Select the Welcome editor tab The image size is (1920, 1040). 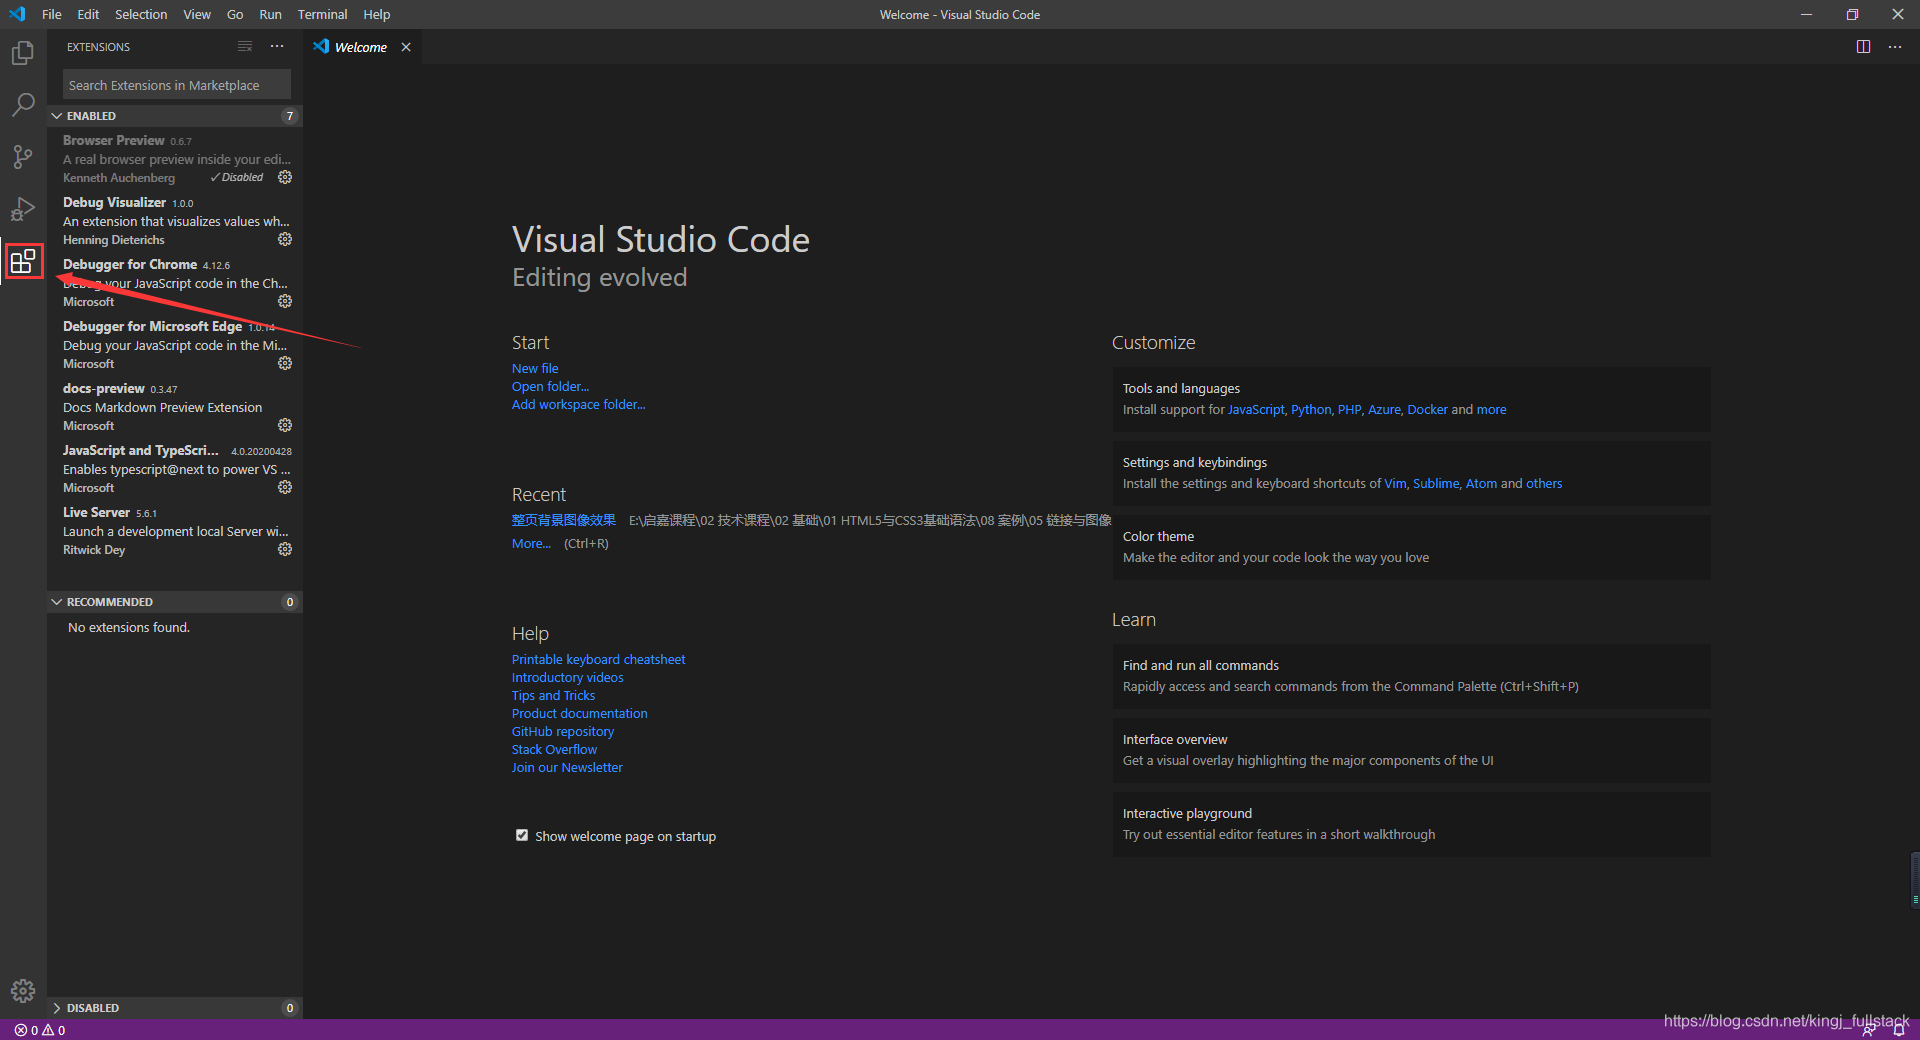[x=360, y=47]
